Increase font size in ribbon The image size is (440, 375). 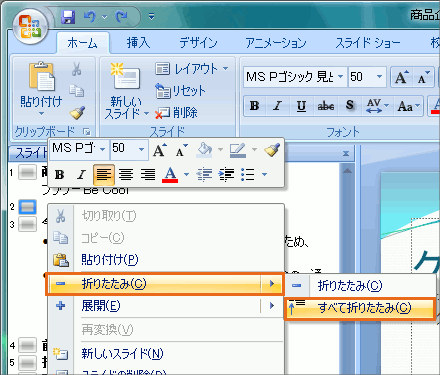(401, 77)
